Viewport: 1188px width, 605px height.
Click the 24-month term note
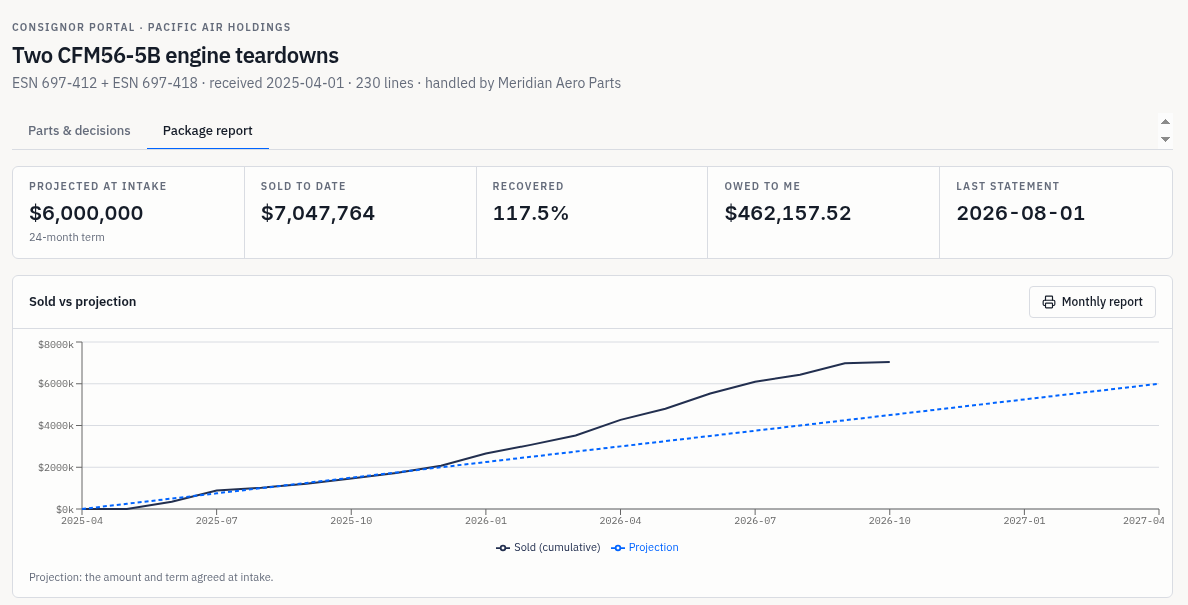pos(67,237)
